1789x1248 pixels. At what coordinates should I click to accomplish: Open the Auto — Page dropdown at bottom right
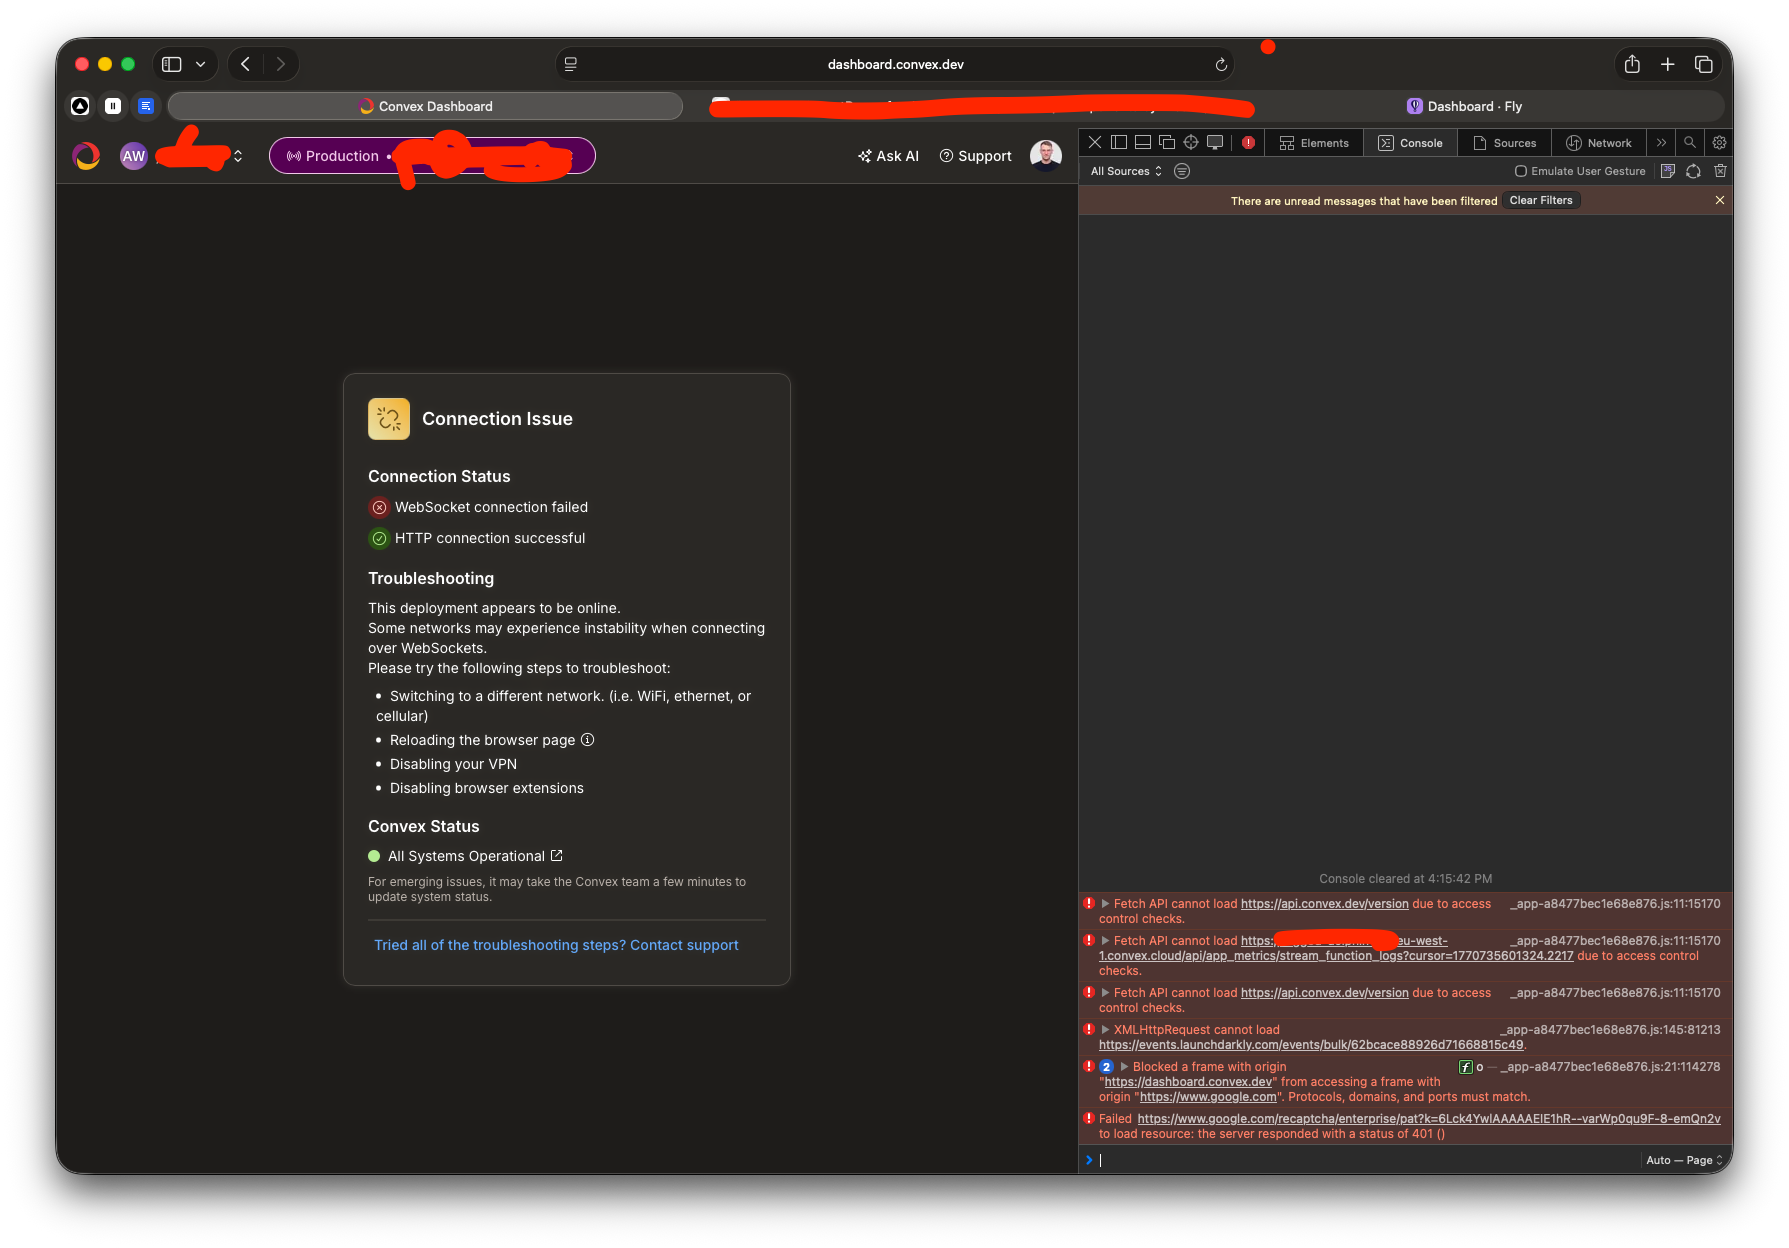tap(1682, 1160)
